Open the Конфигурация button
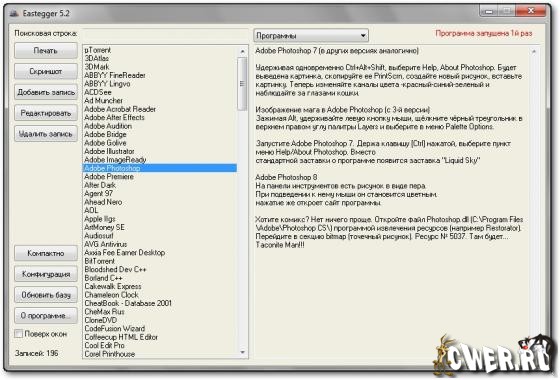This screenshot has width=560, height=380. coord(46,274)
